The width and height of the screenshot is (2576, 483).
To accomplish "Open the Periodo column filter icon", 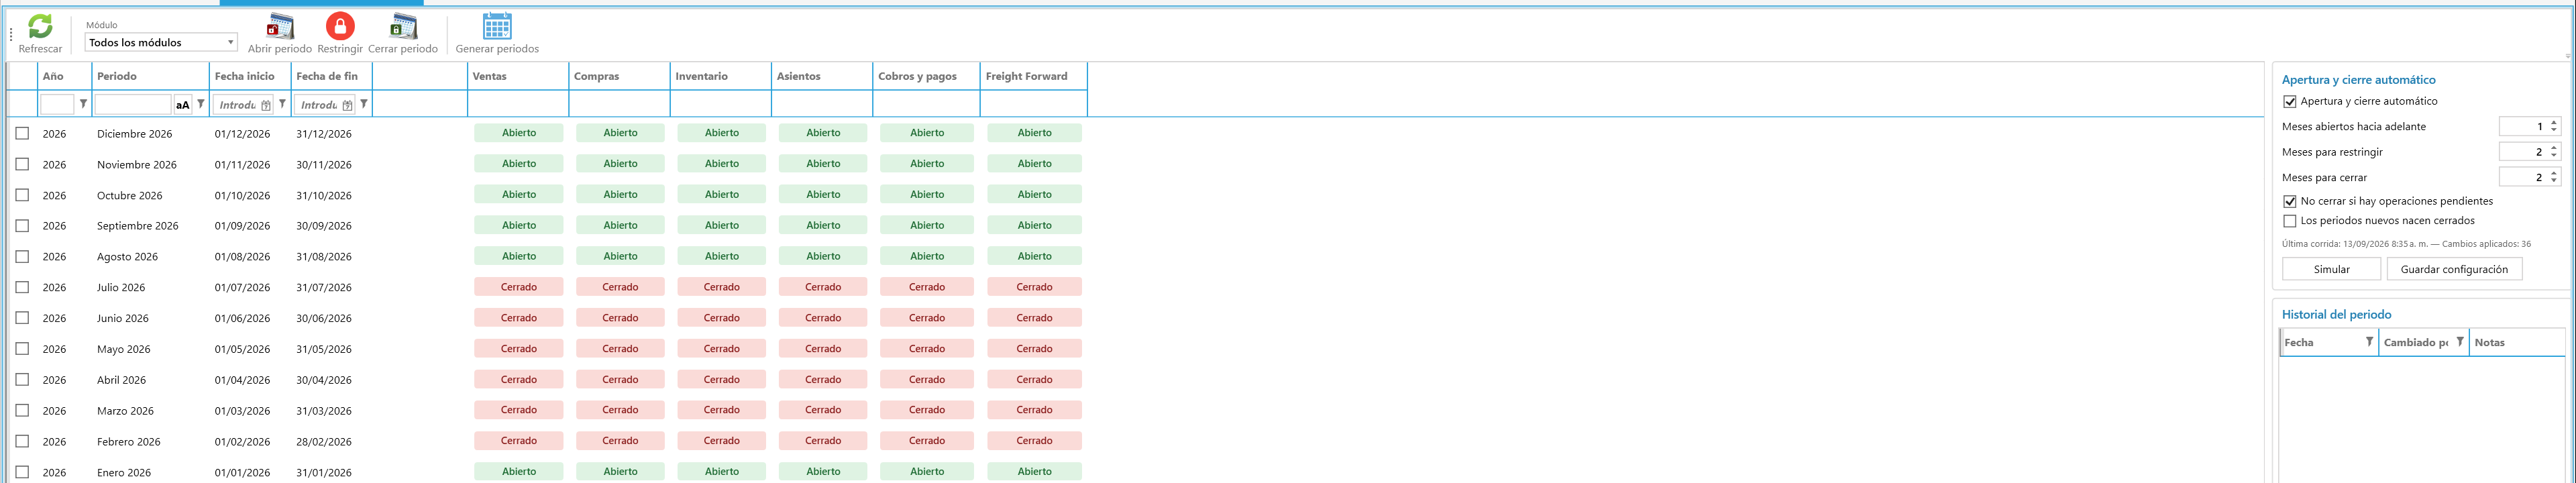I will point(201,104).
